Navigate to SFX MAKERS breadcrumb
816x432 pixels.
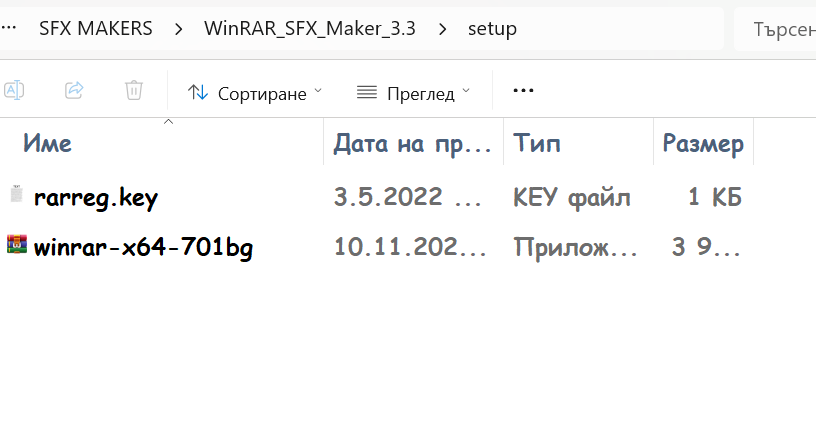pyautogui.click(x=96, y=29)
